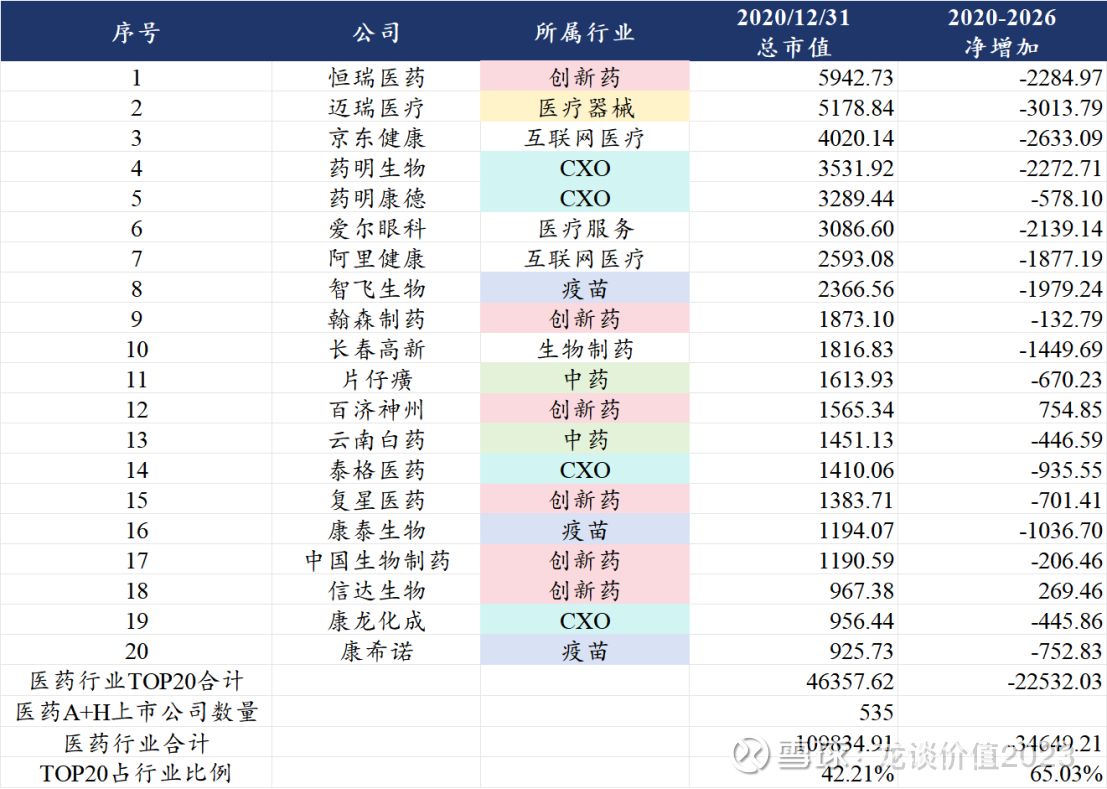This screenshot has height=789, width=1107.
Task: Select the company cell 爱尔眼科
Action: pos(376,229)
